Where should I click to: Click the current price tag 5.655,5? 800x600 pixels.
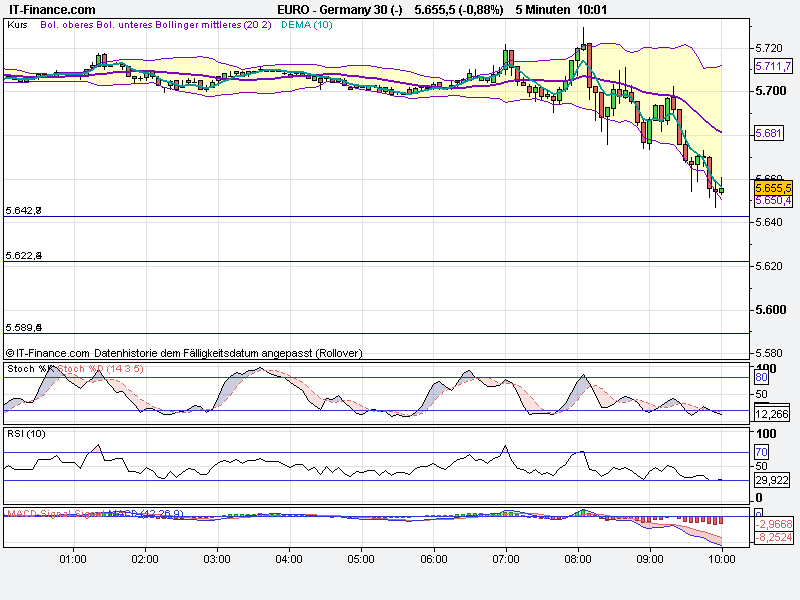click(773, 188)
